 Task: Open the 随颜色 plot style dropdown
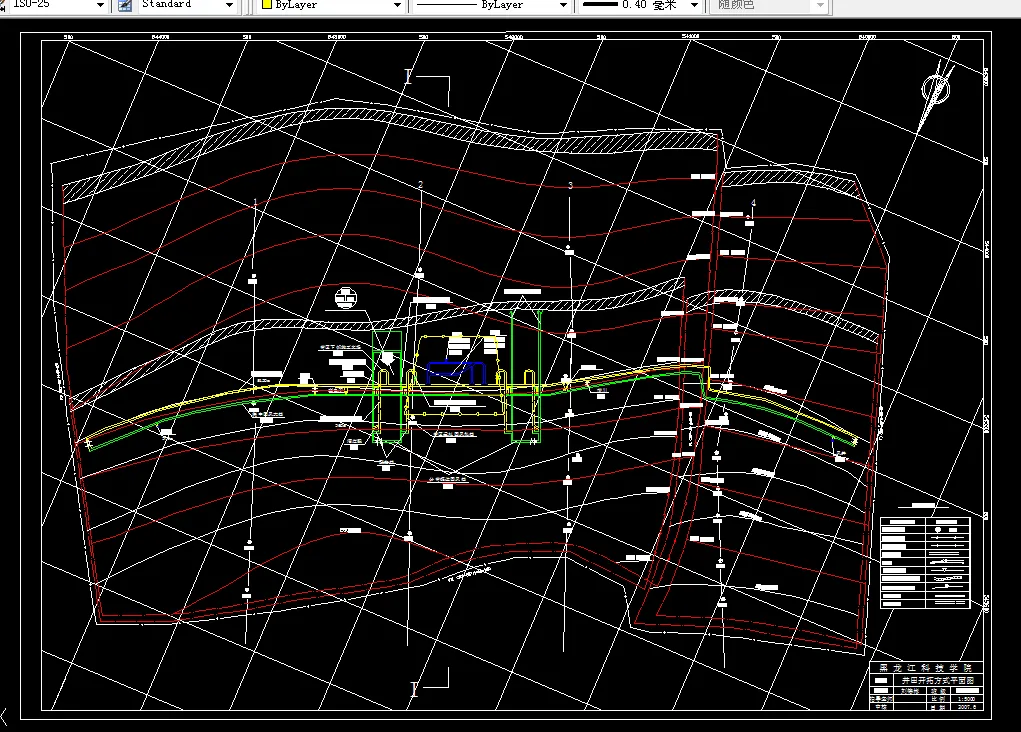(x=820, y=5)
